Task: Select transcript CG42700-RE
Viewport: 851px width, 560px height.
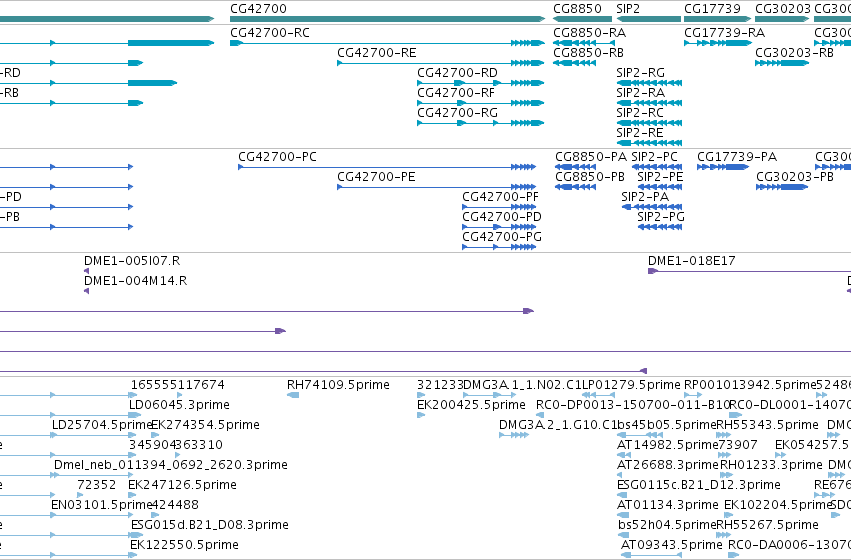Action: pyautogui.click(x=440, y=63)
